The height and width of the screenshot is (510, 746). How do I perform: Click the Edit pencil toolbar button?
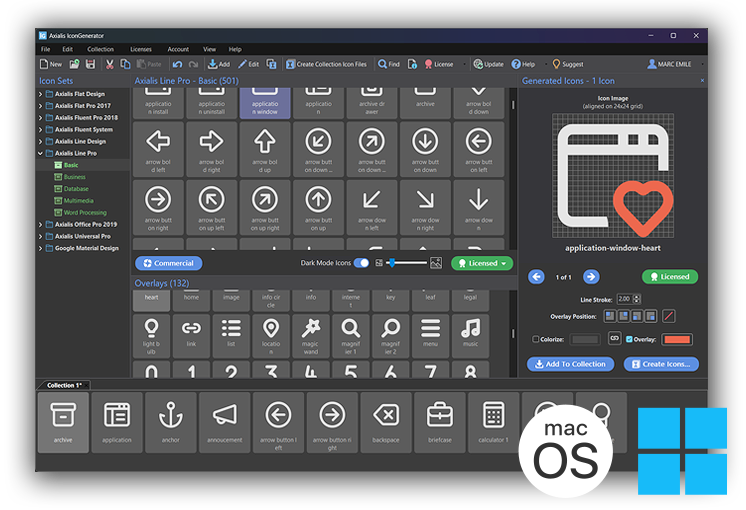248,64
